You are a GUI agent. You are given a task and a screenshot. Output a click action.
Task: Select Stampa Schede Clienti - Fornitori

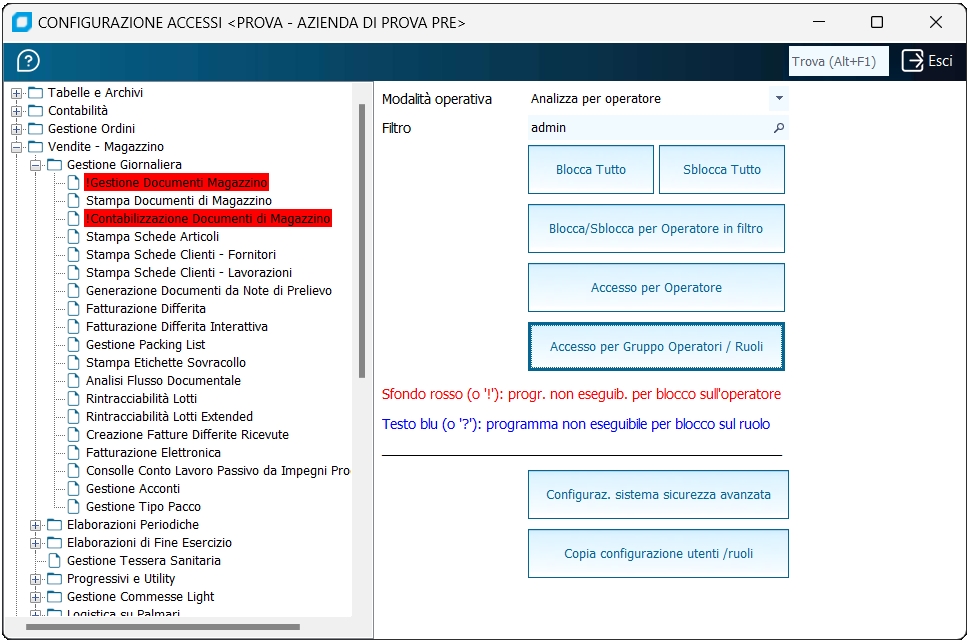(181, 254)
